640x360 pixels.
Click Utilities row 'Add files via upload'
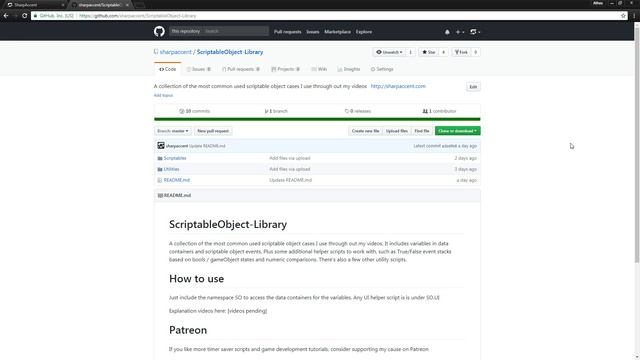[x=289, y=169]
